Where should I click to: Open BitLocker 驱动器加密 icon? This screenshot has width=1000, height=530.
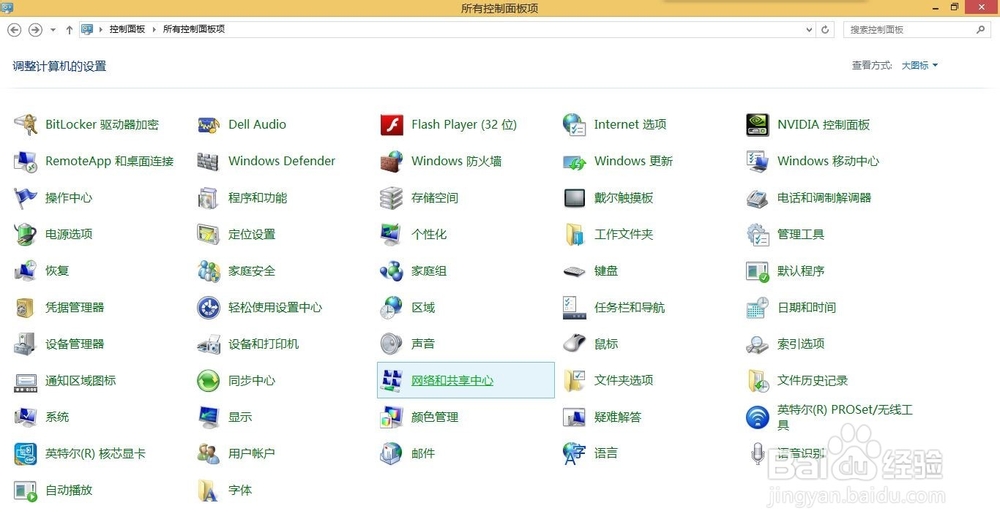tap(26, 124)
